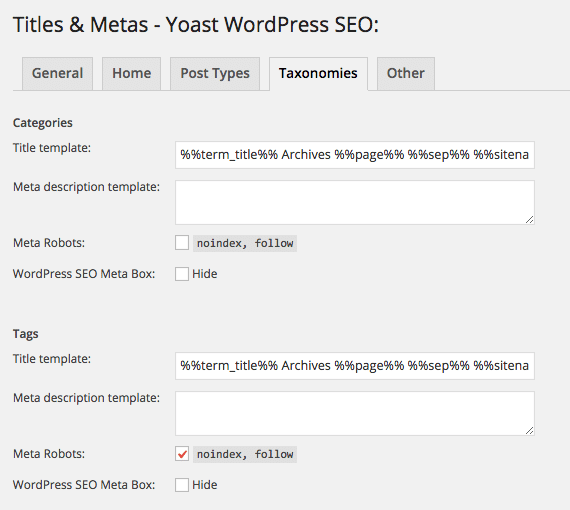The width and height of the screenshot is (570, 510).
Task: Tick Hide Meta Box for Tags
Action: (182, 485)
